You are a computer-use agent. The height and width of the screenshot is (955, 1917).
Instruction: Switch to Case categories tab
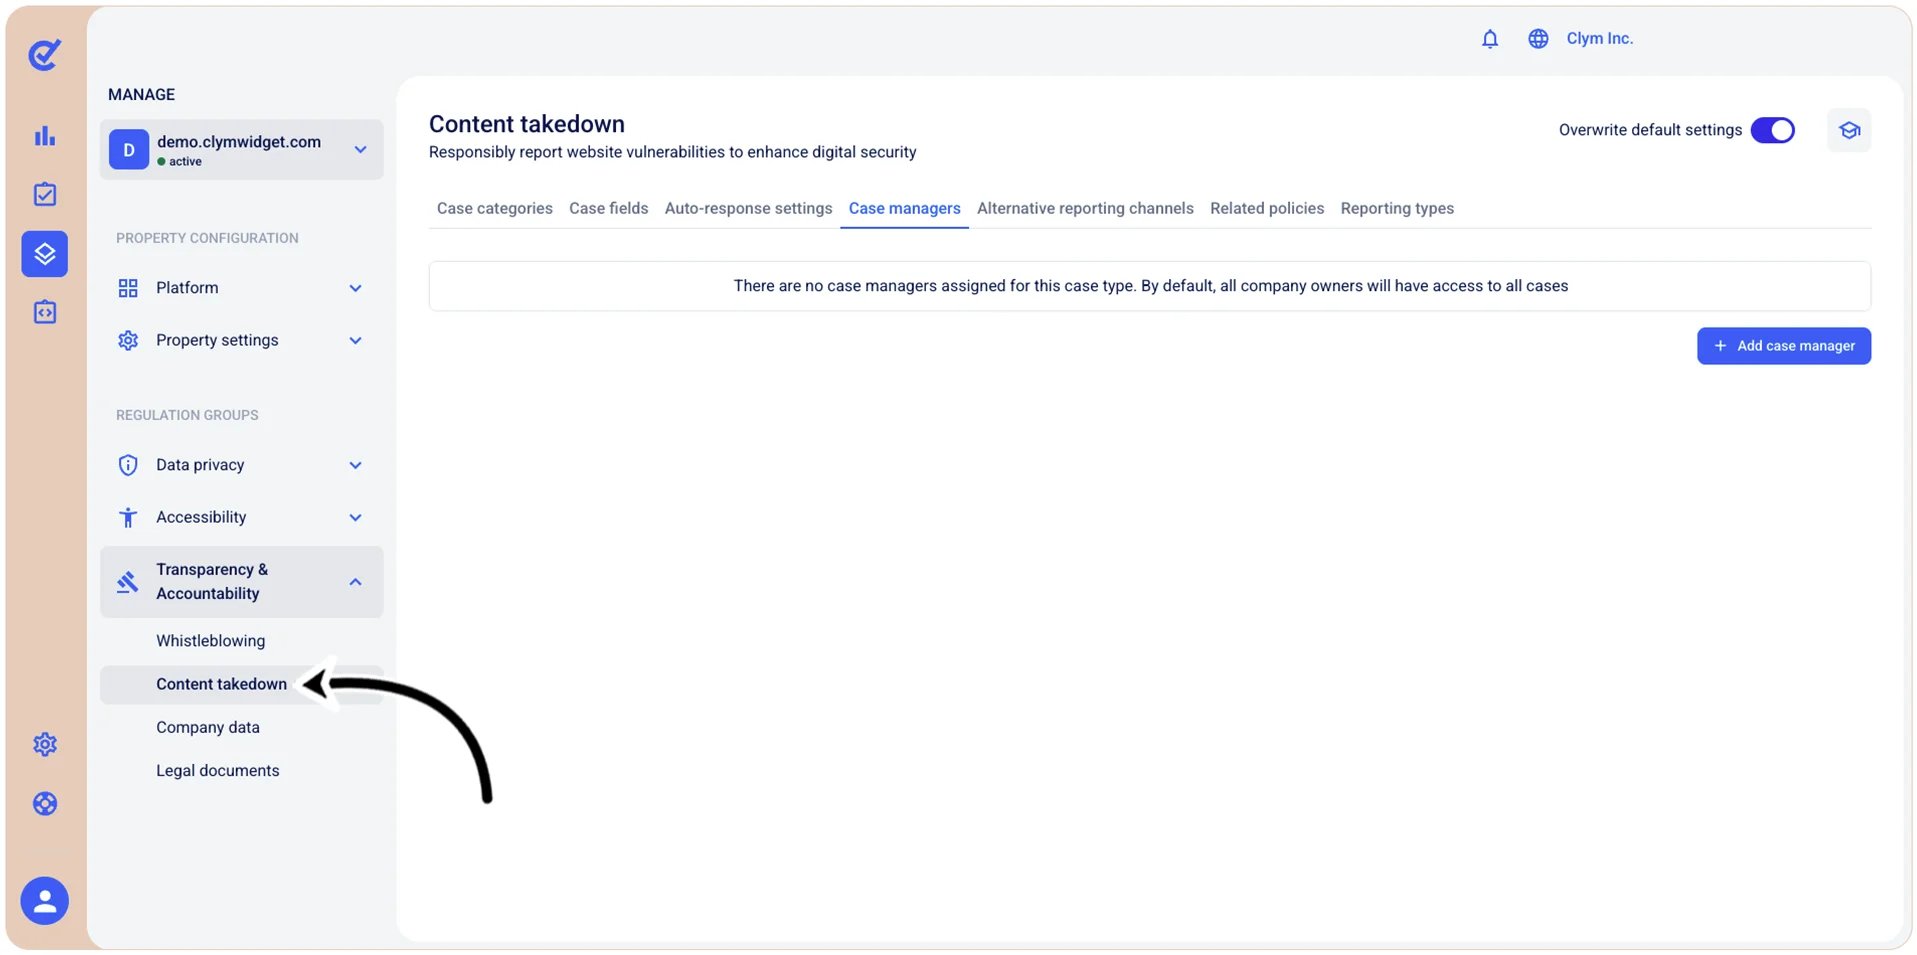pos(495,208)
